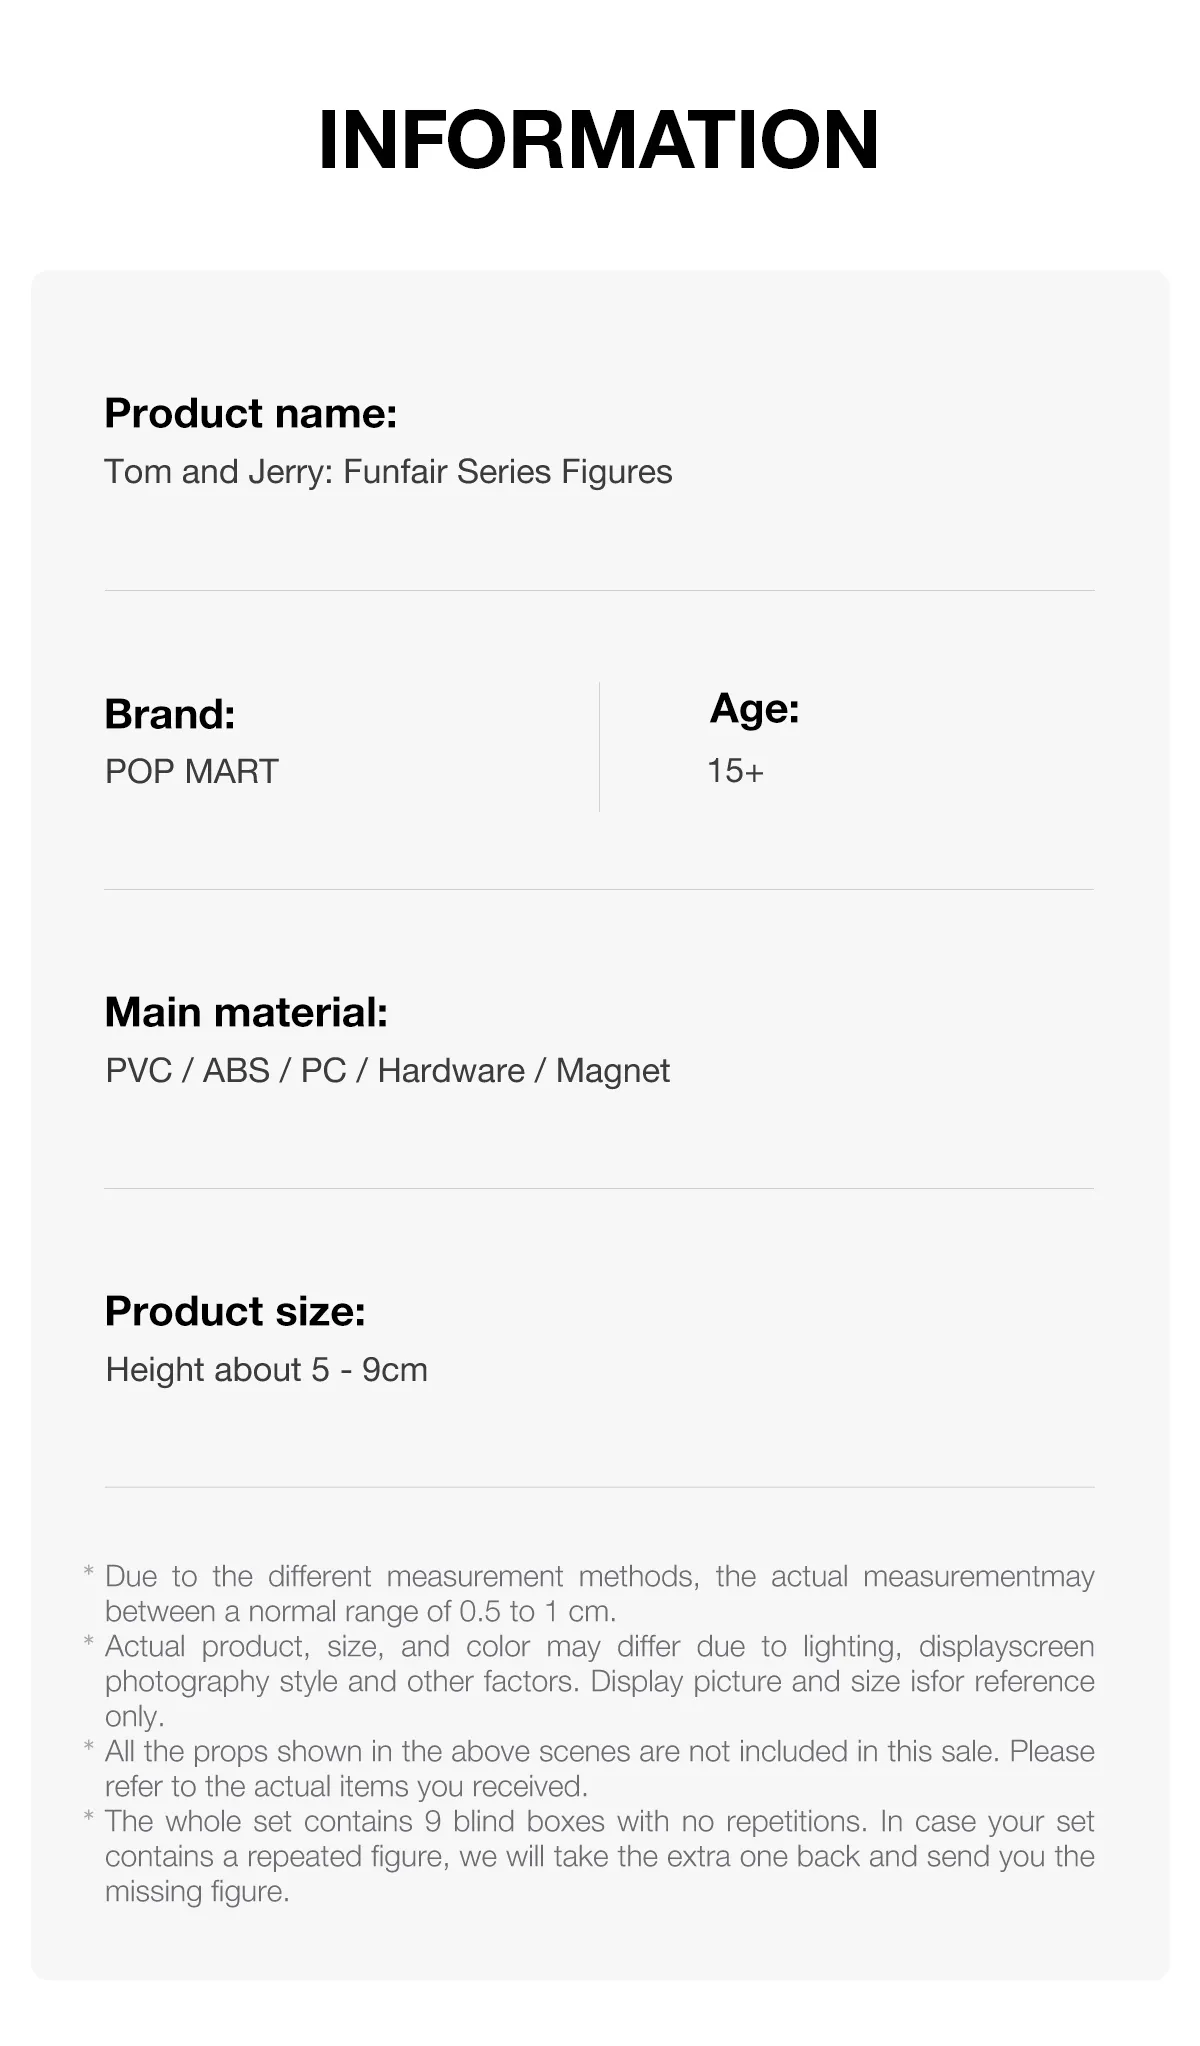The width and height of the screenshot is (1200, 2046).
Task: Click the word PVC in materials
Action: (x=139, y=1070)
